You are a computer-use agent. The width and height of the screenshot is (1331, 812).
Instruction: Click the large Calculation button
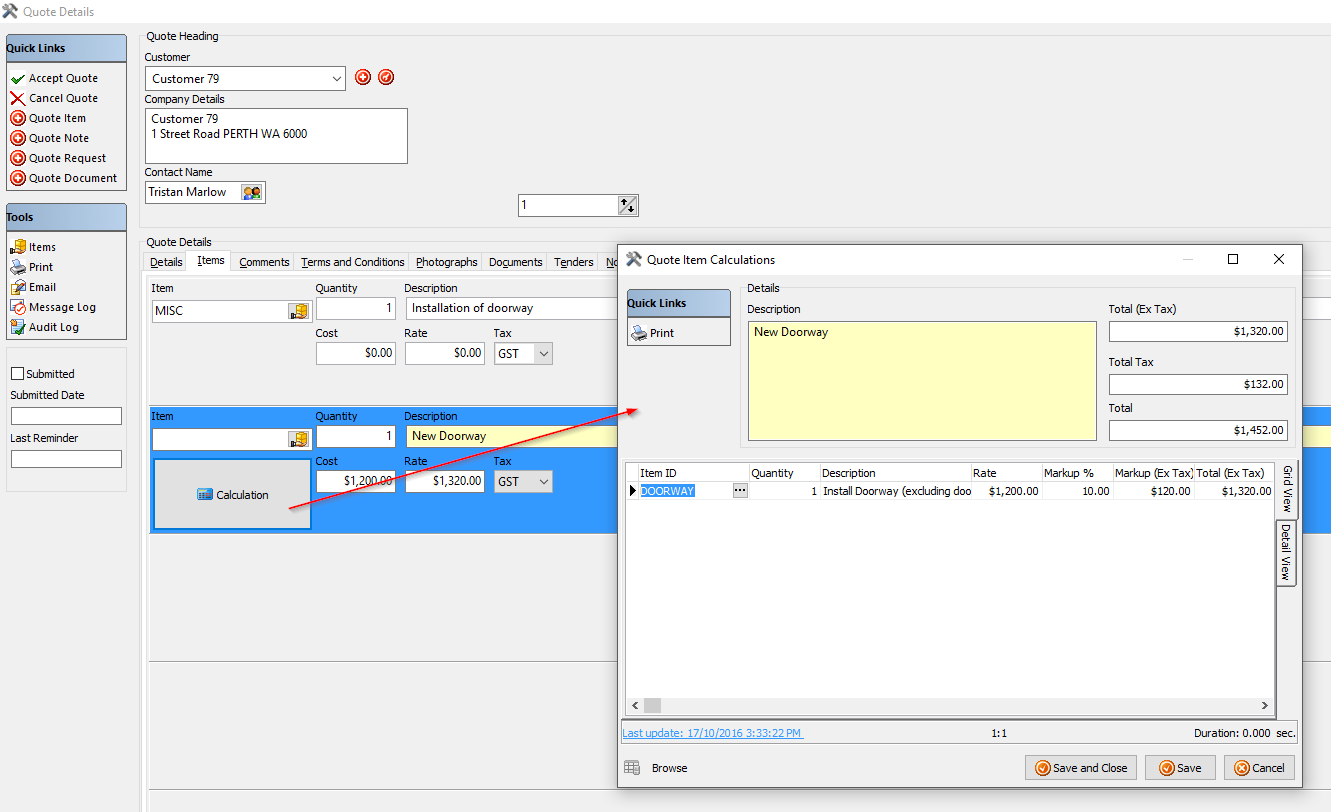coord(232,495)
